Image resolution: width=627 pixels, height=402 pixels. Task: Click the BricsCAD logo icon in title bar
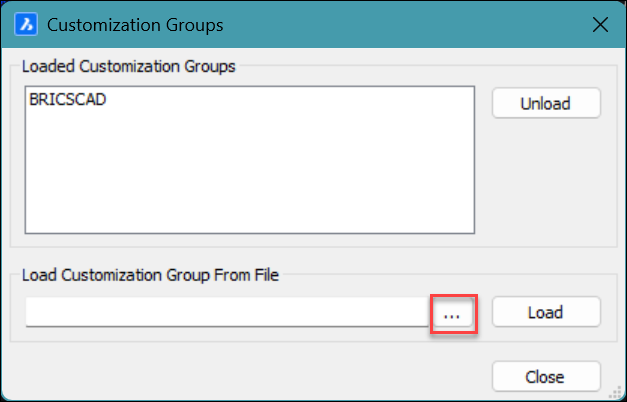(28, 23)
